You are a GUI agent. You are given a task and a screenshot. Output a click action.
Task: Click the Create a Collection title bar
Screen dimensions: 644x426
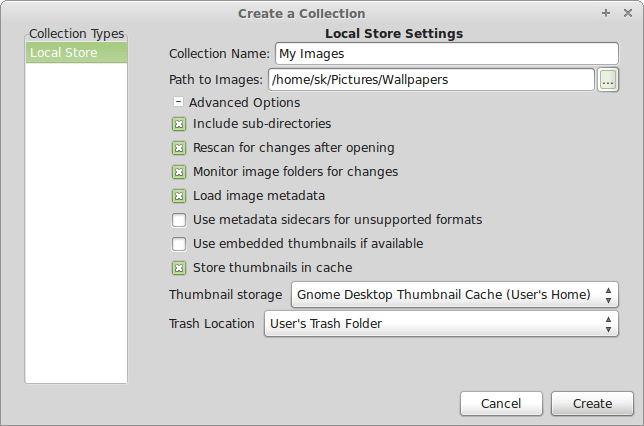pyautogui.click(x=302, y=13)
